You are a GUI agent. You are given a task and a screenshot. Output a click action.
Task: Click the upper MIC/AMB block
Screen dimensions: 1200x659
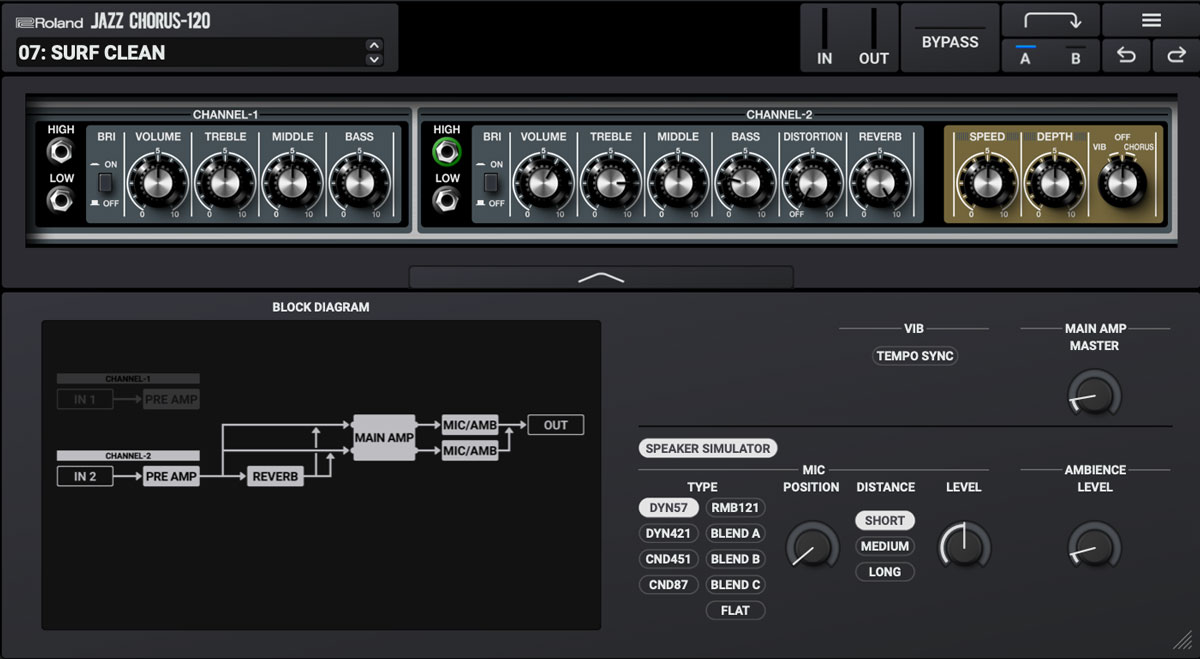coord(470,426)
